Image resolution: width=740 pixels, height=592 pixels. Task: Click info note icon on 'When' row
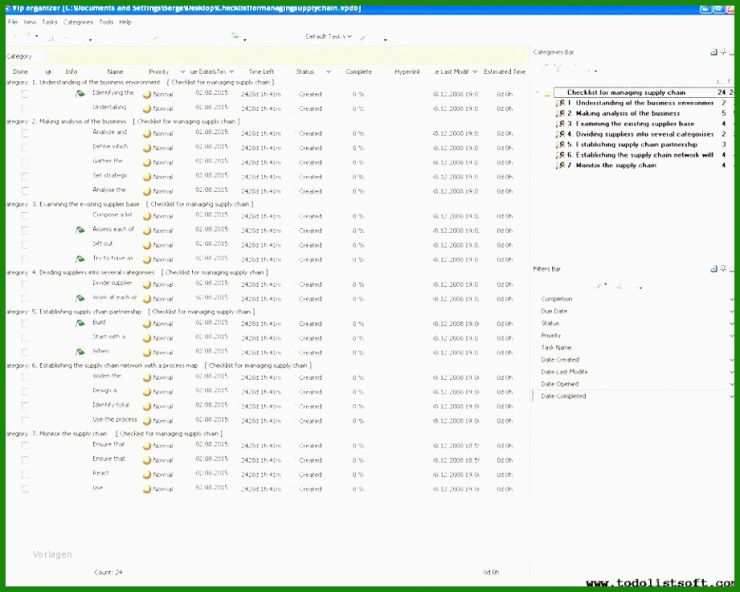[x=80, y=352]
